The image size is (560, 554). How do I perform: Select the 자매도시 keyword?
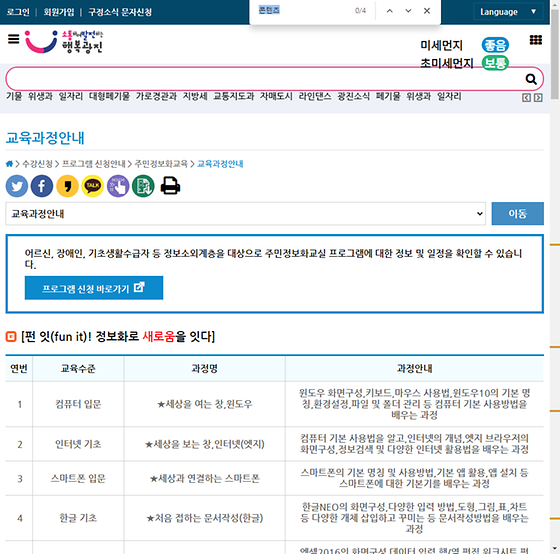276,96
